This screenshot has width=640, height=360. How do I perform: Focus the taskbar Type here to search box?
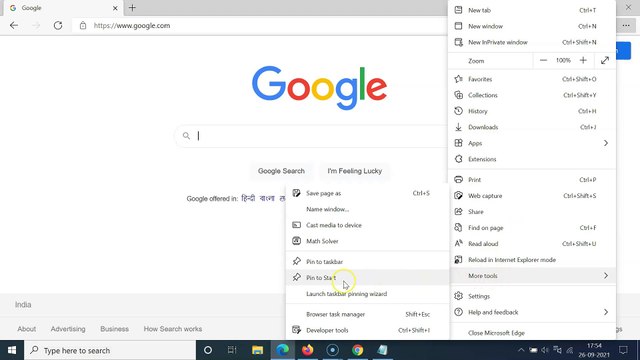pos(110,350)
